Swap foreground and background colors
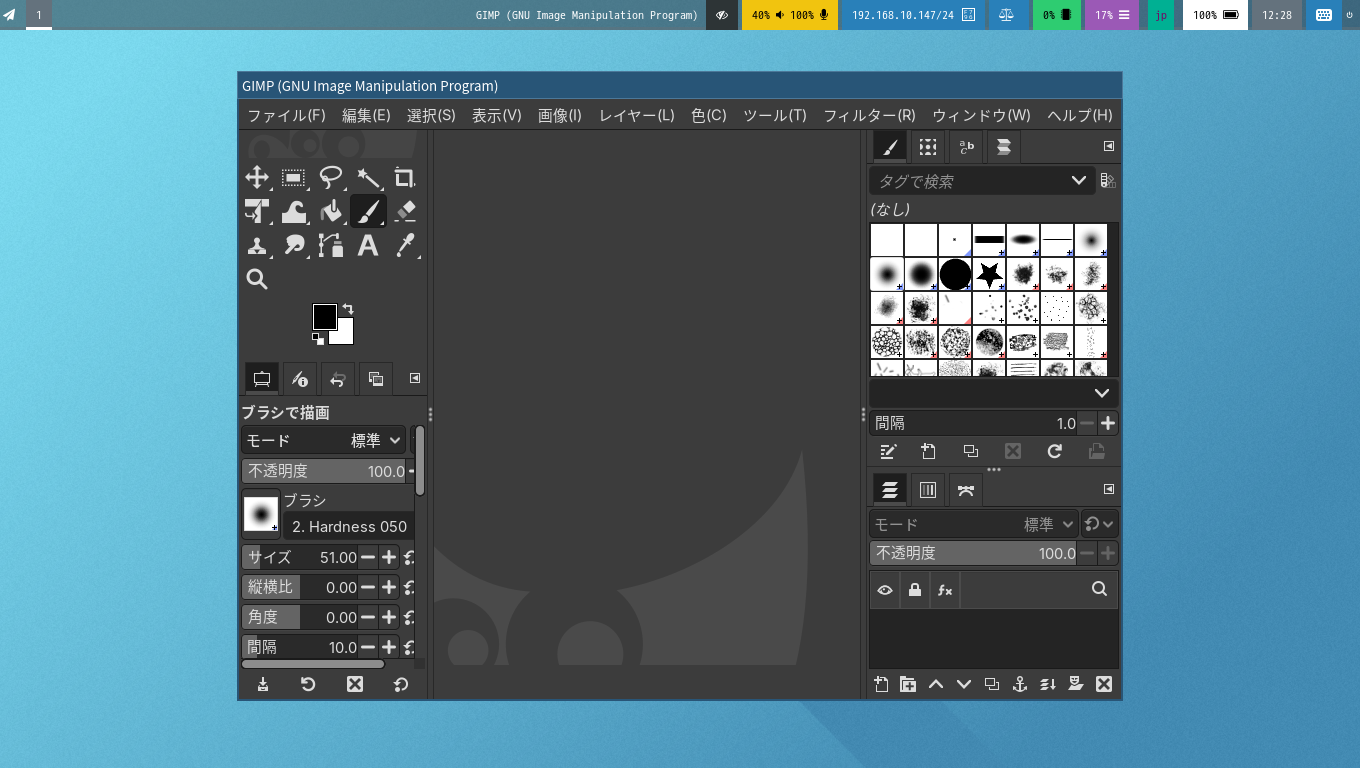Screen dimensions: 1360x768 coord(348,309)
